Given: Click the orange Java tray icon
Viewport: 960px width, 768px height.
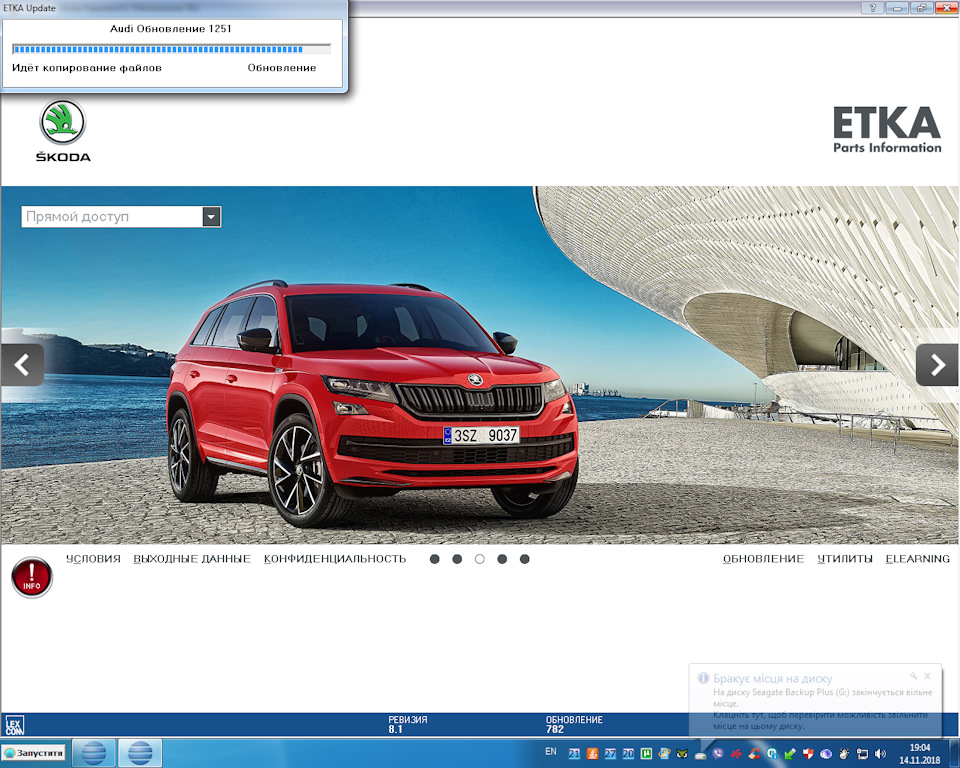Looking at the screenshot, I should click(x=592, y=754).
